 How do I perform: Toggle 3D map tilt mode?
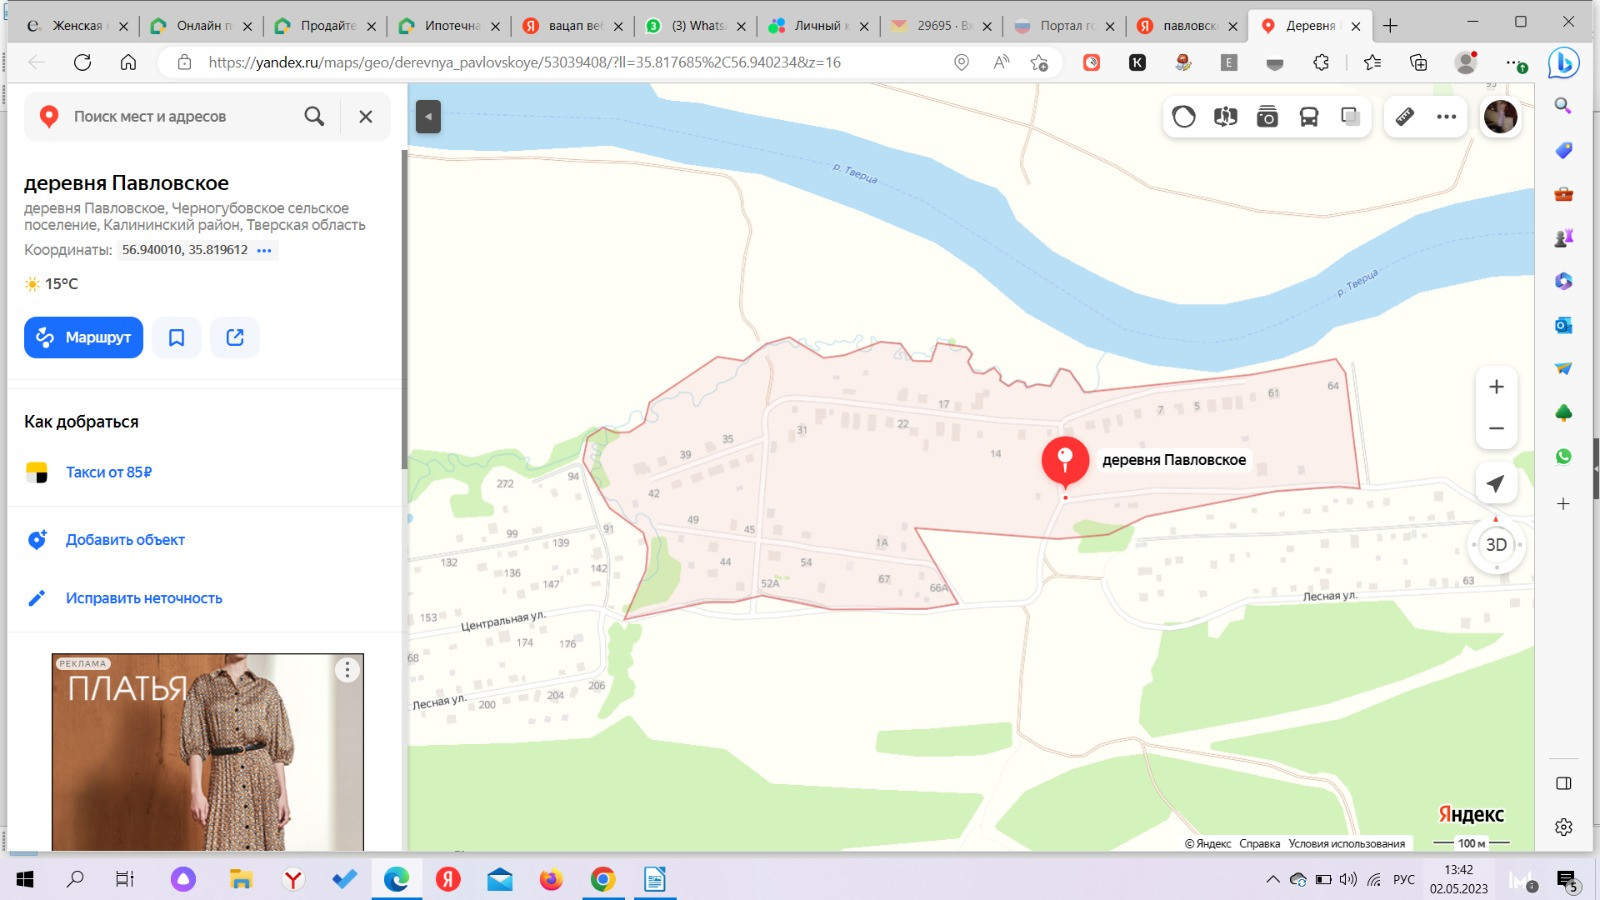[1496, 545]
